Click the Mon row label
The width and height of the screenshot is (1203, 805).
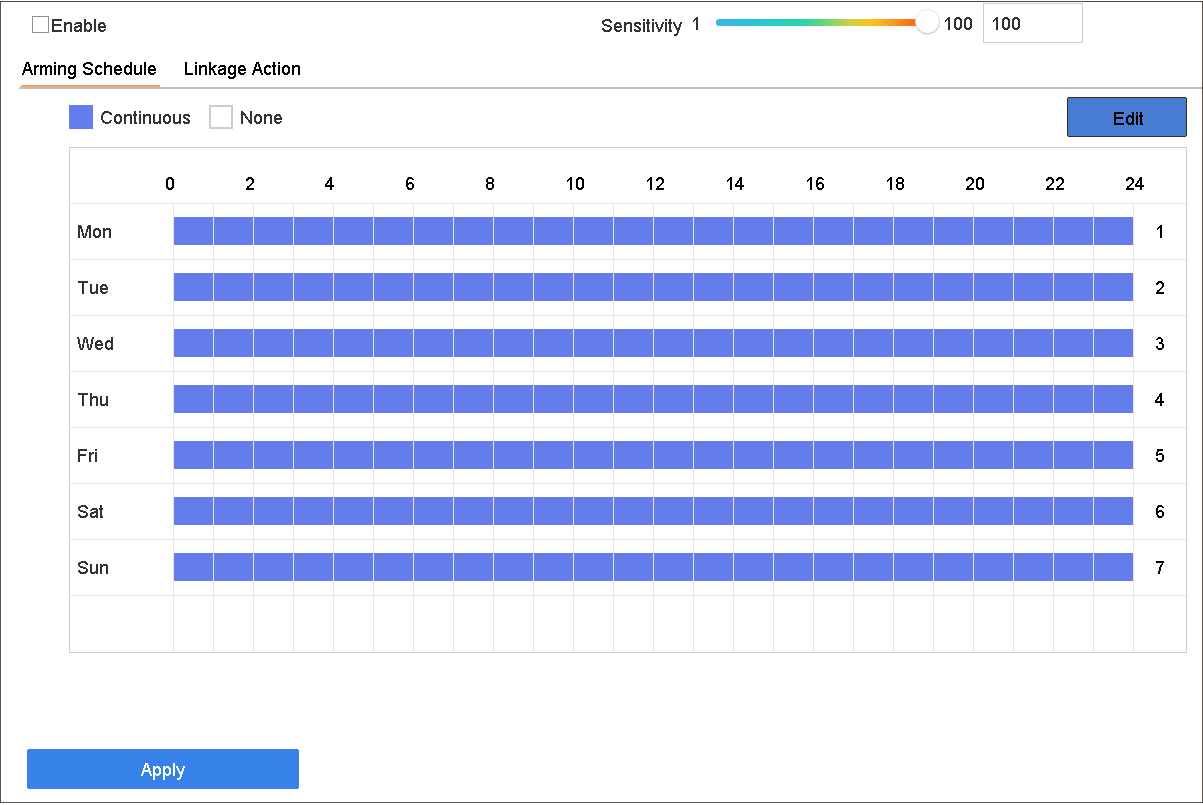95,232
